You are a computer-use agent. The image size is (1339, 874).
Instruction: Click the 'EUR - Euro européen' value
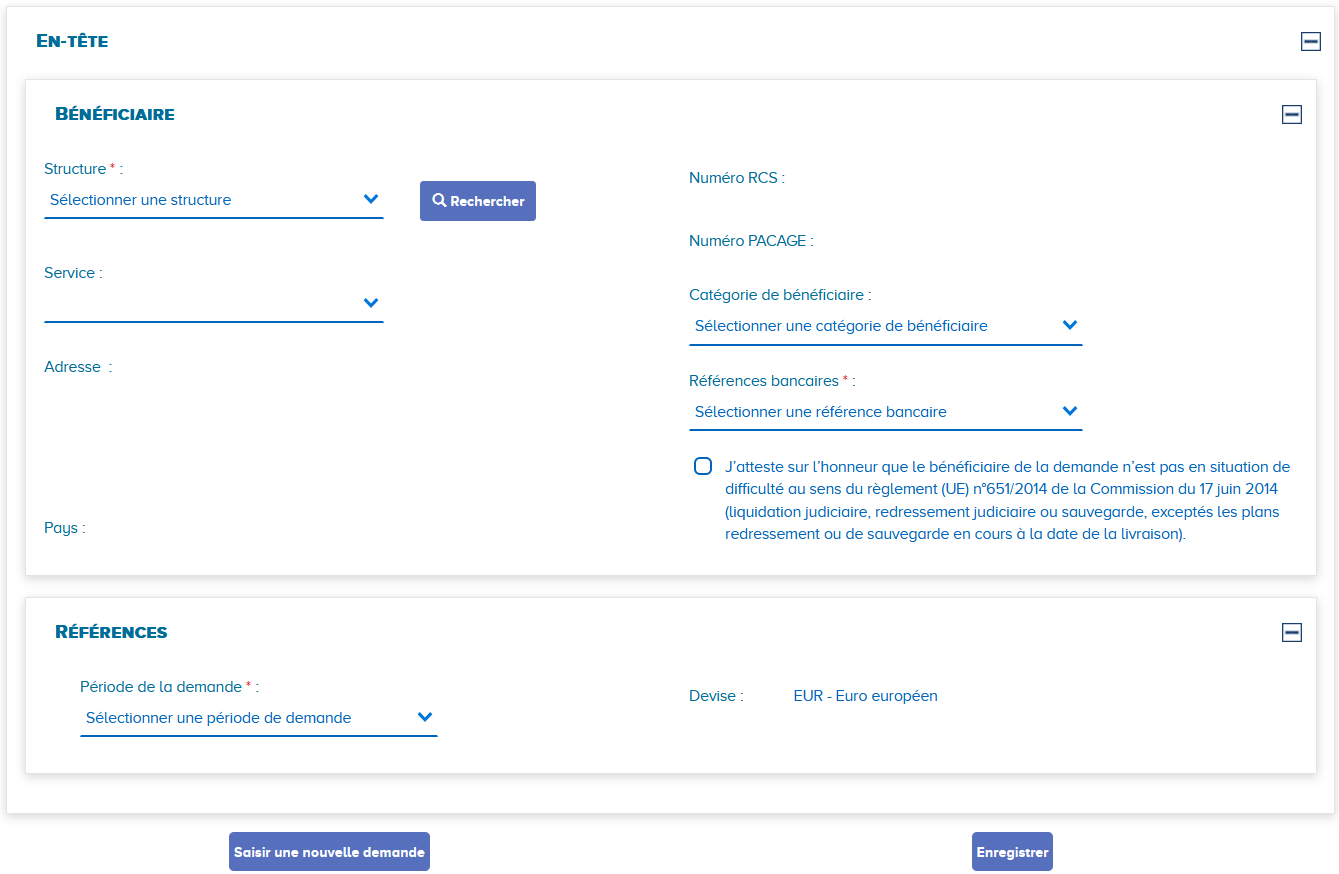tap(866, 696)
